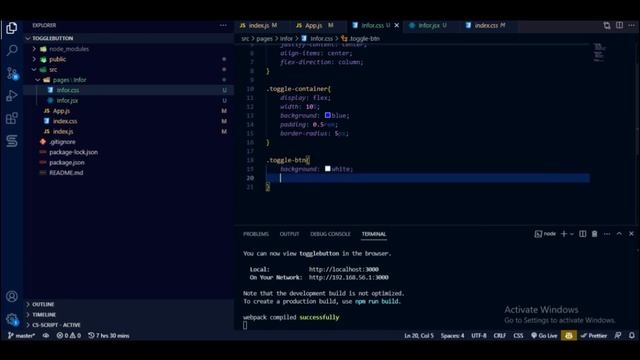Open editor more actions ellipsis
This screenshot has width=640, height=360.
631,25
